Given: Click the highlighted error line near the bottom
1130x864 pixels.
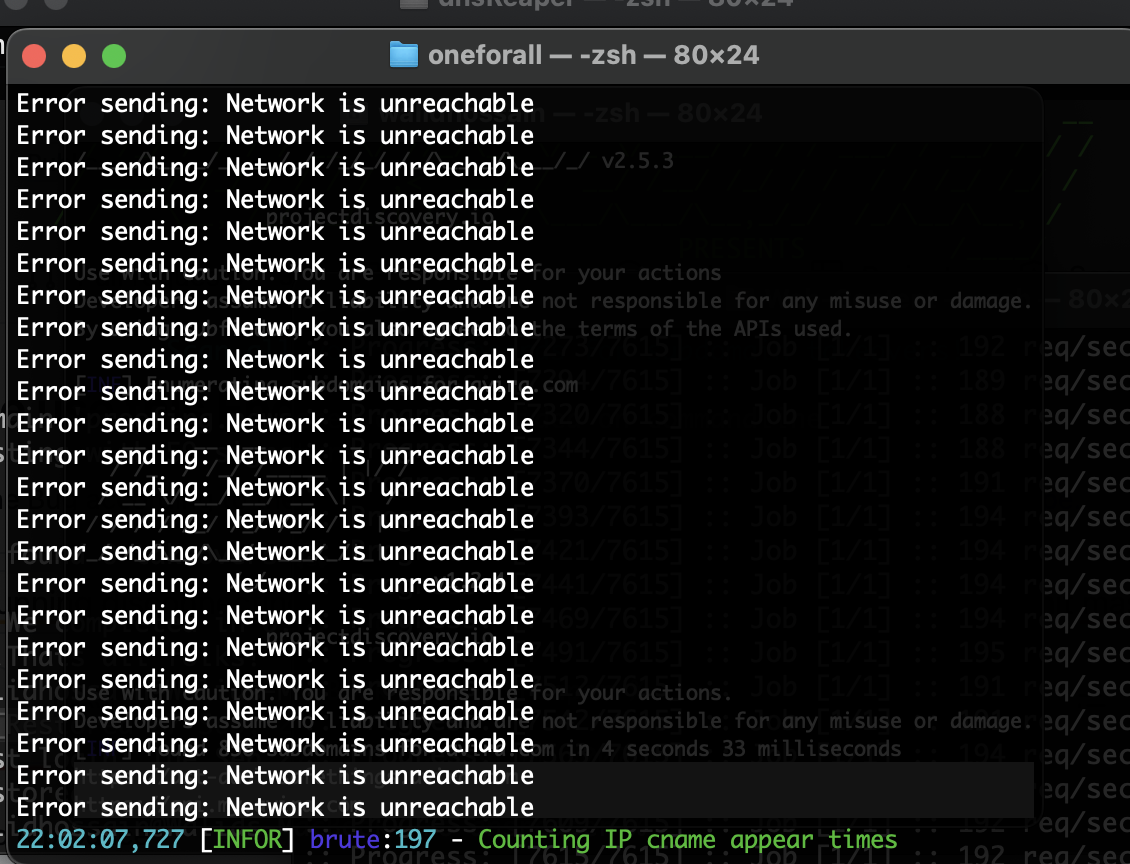Looking at the screenshot, I should click(273, 775).
